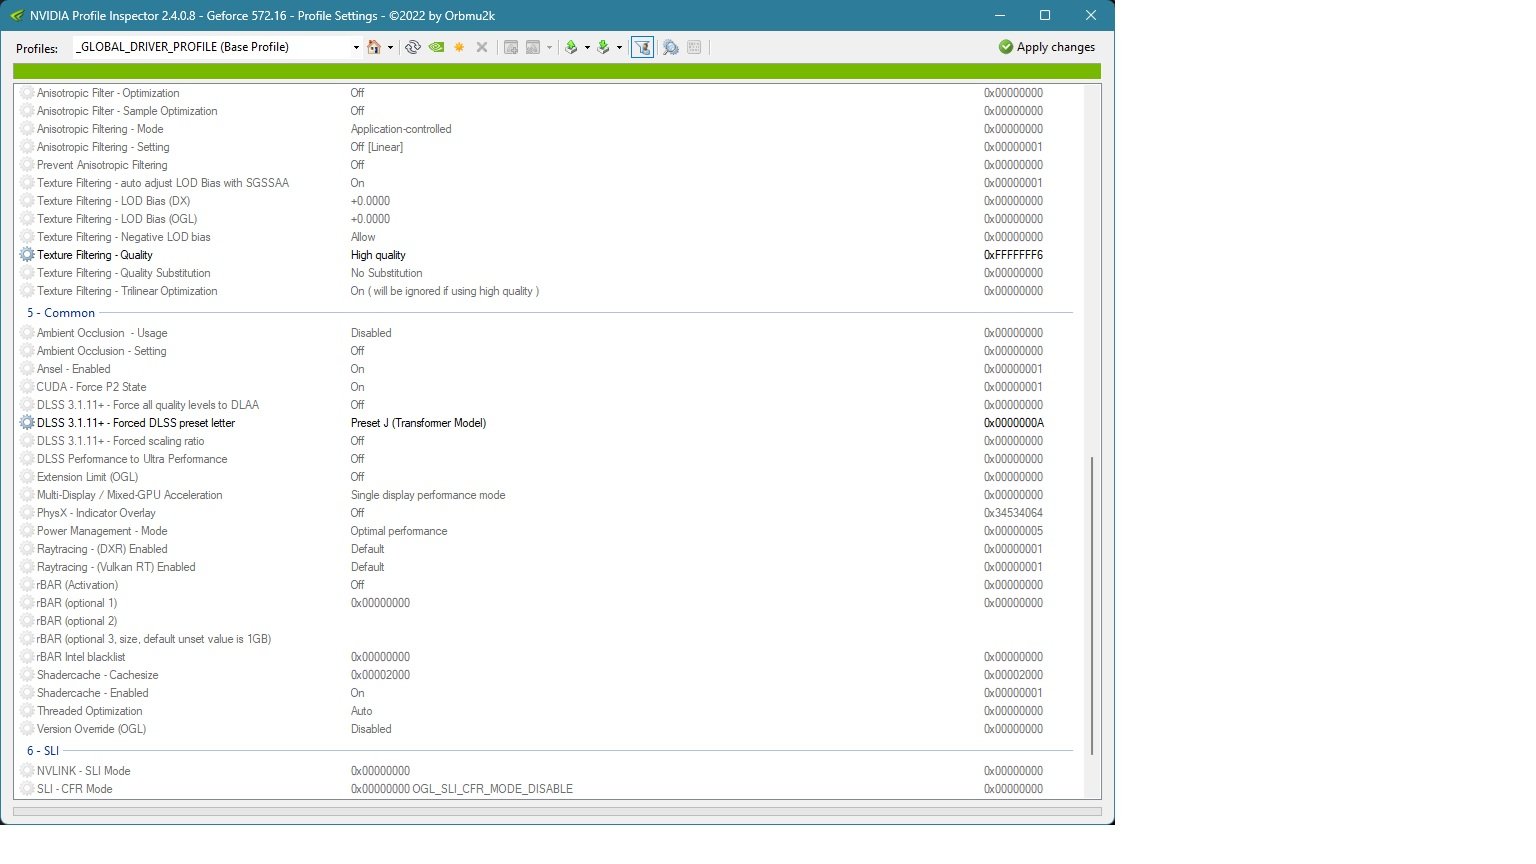Viewport: 1536px width, 864px height.
Task: Click gear icon beside Shadercache - Enabled
Action: (27, 693)
